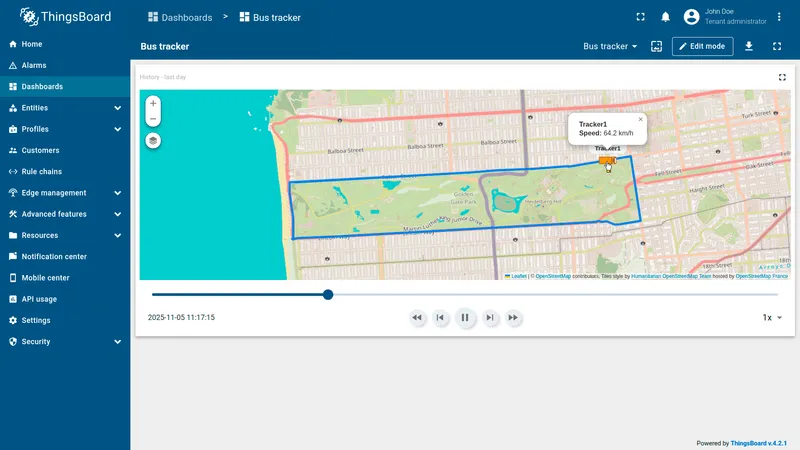Step to next point
The height and width of the screenshot is (450, 800).
pos(490,317)
